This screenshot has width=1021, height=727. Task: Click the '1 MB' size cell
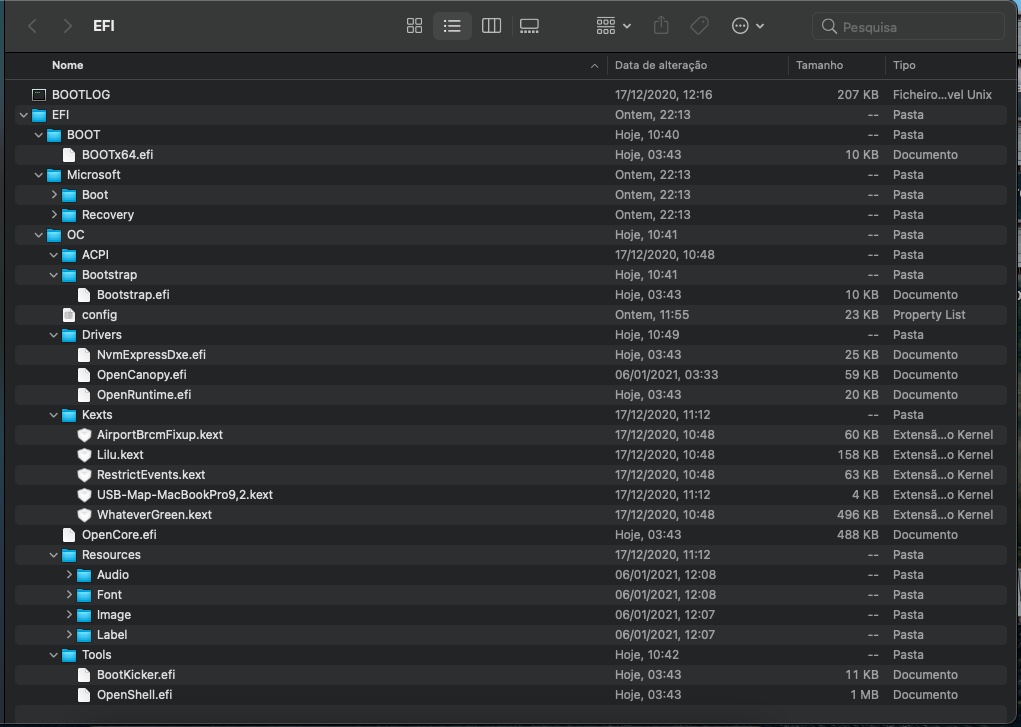(864, 695)
